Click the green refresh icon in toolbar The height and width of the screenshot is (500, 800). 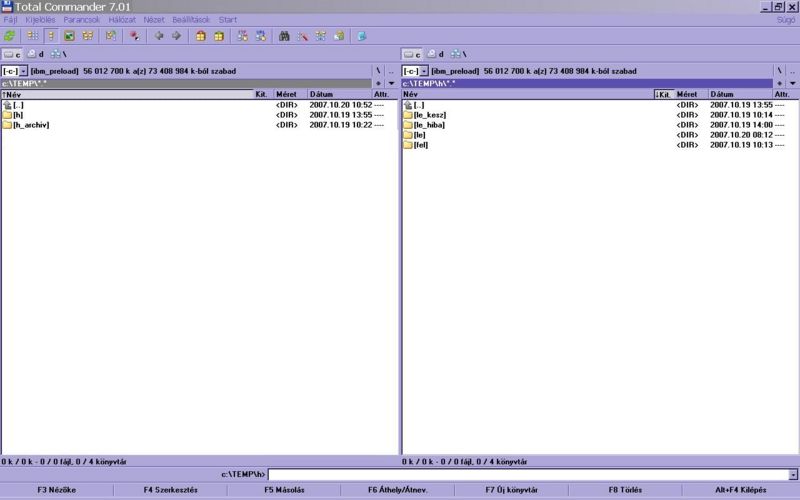point(9,36)
